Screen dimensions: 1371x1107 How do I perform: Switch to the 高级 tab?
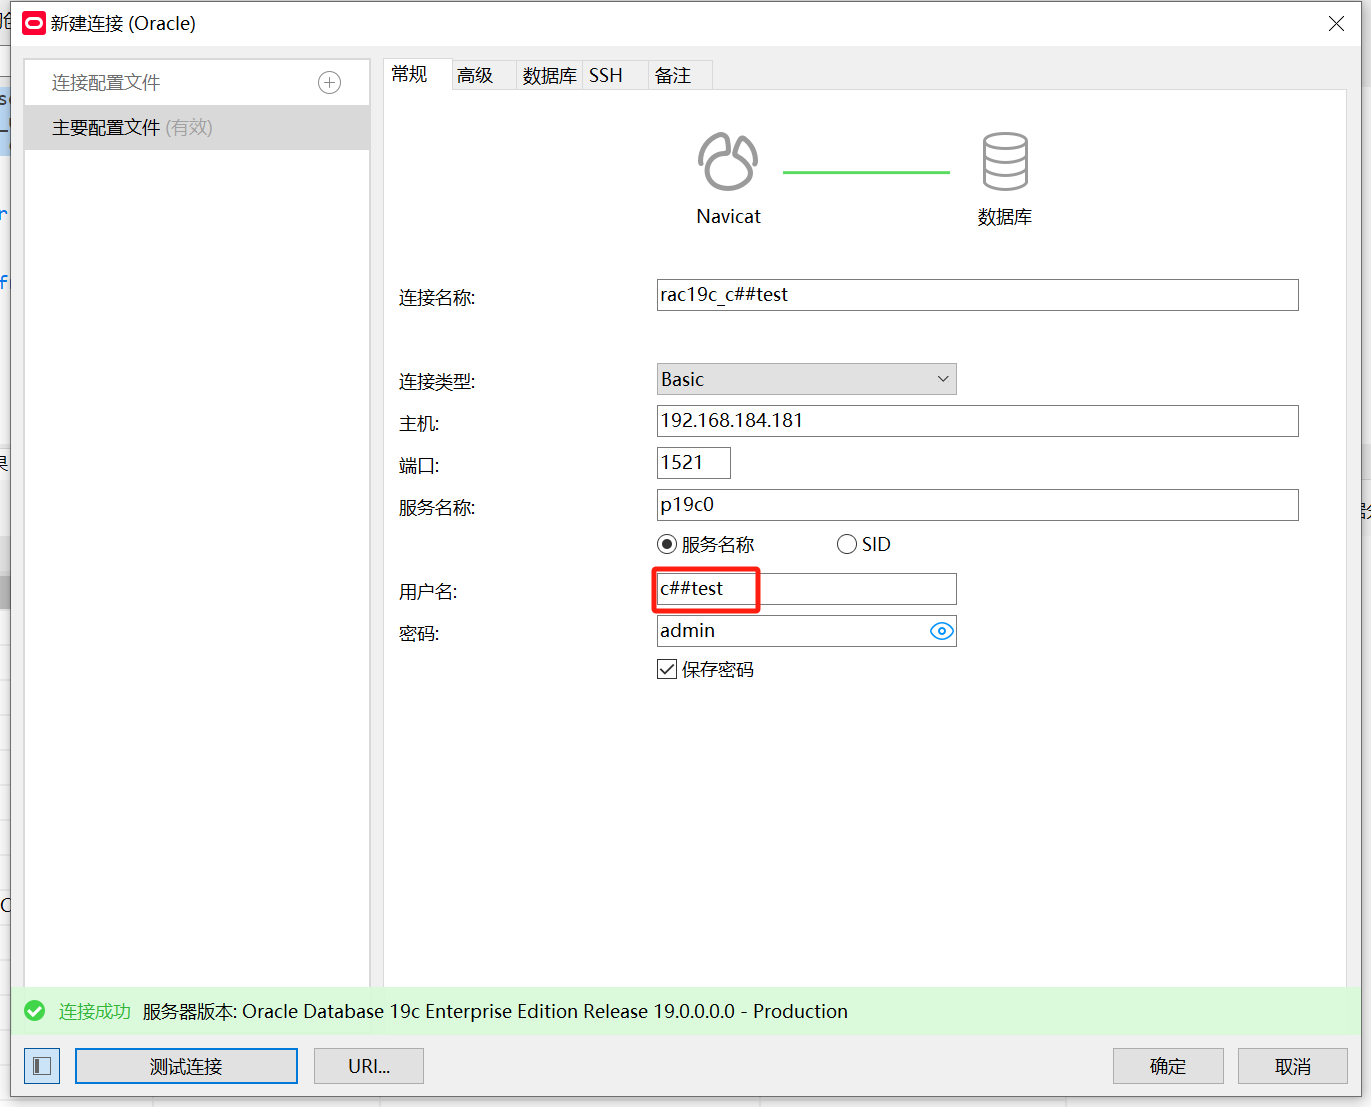(475, 75)
